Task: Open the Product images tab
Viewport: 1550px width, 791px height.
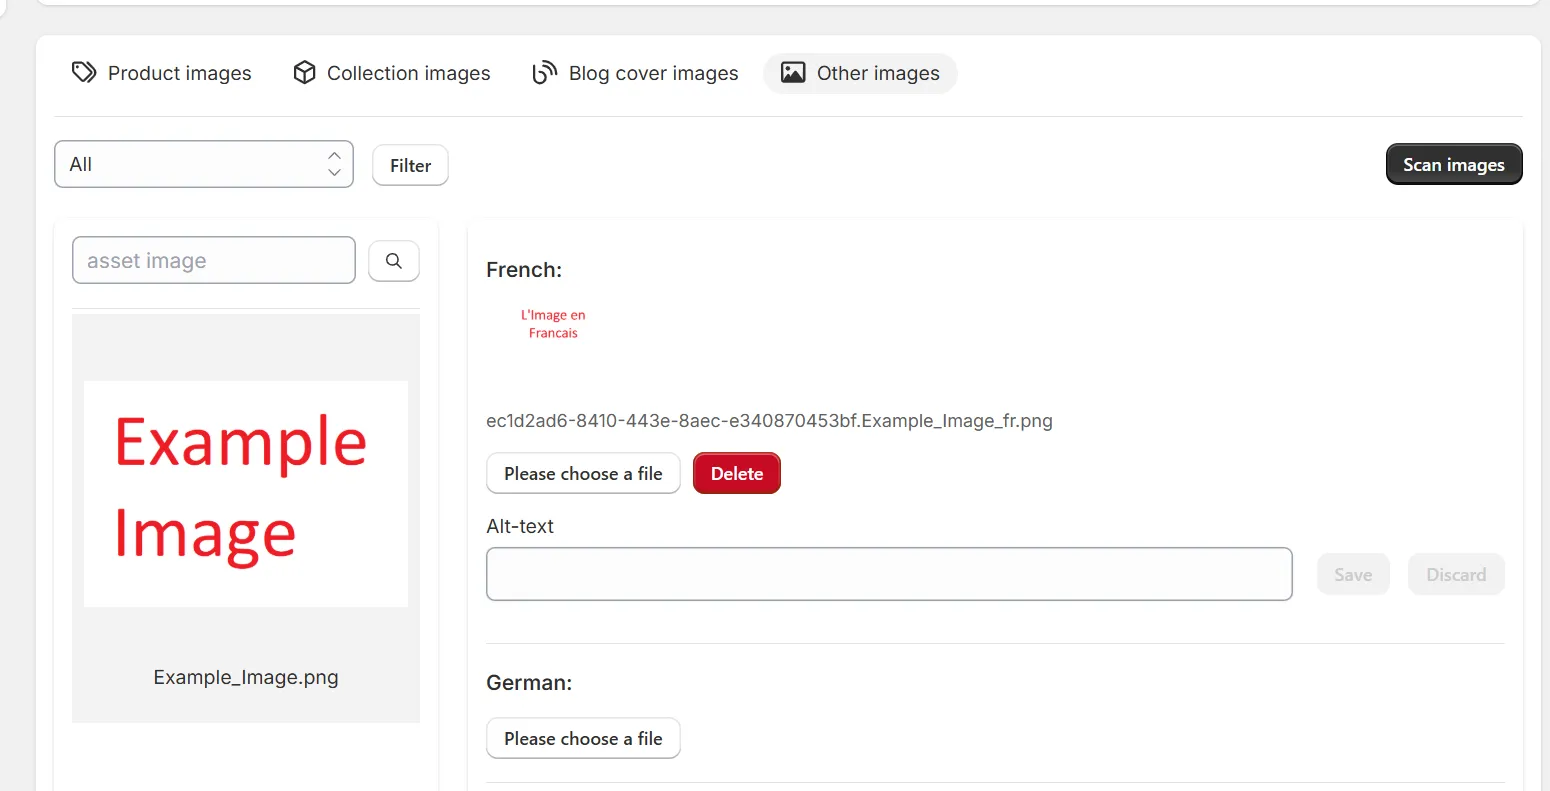Action: pyautogui.click(x=162, y=73)
